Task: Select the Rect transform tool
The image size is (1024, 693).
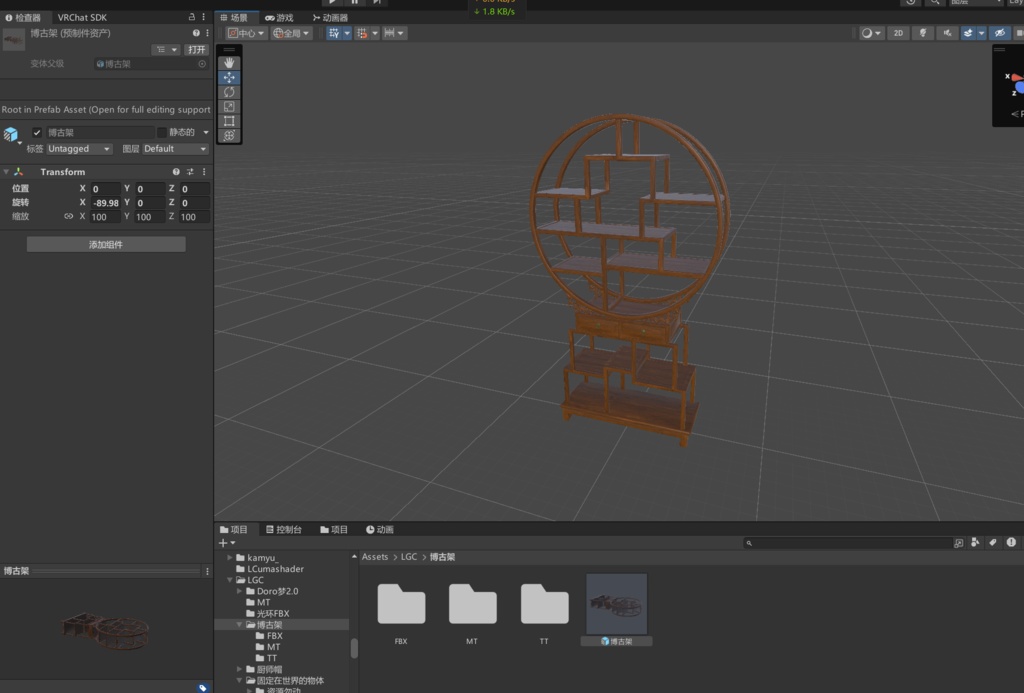Action: 230,121
